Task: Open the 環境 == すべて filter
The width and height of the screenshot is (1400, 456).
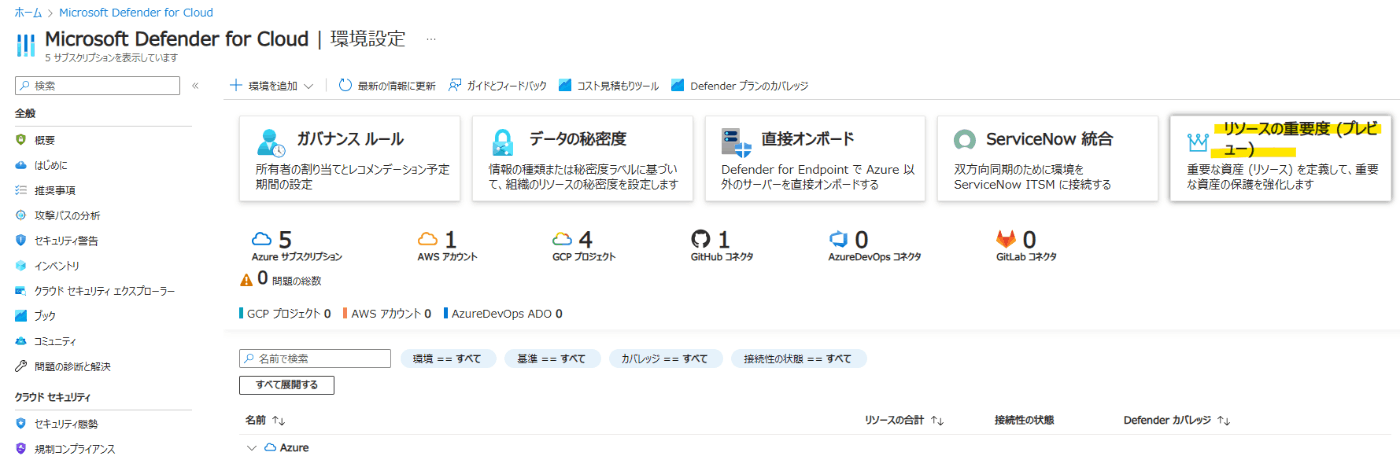Action: [448, 359]
